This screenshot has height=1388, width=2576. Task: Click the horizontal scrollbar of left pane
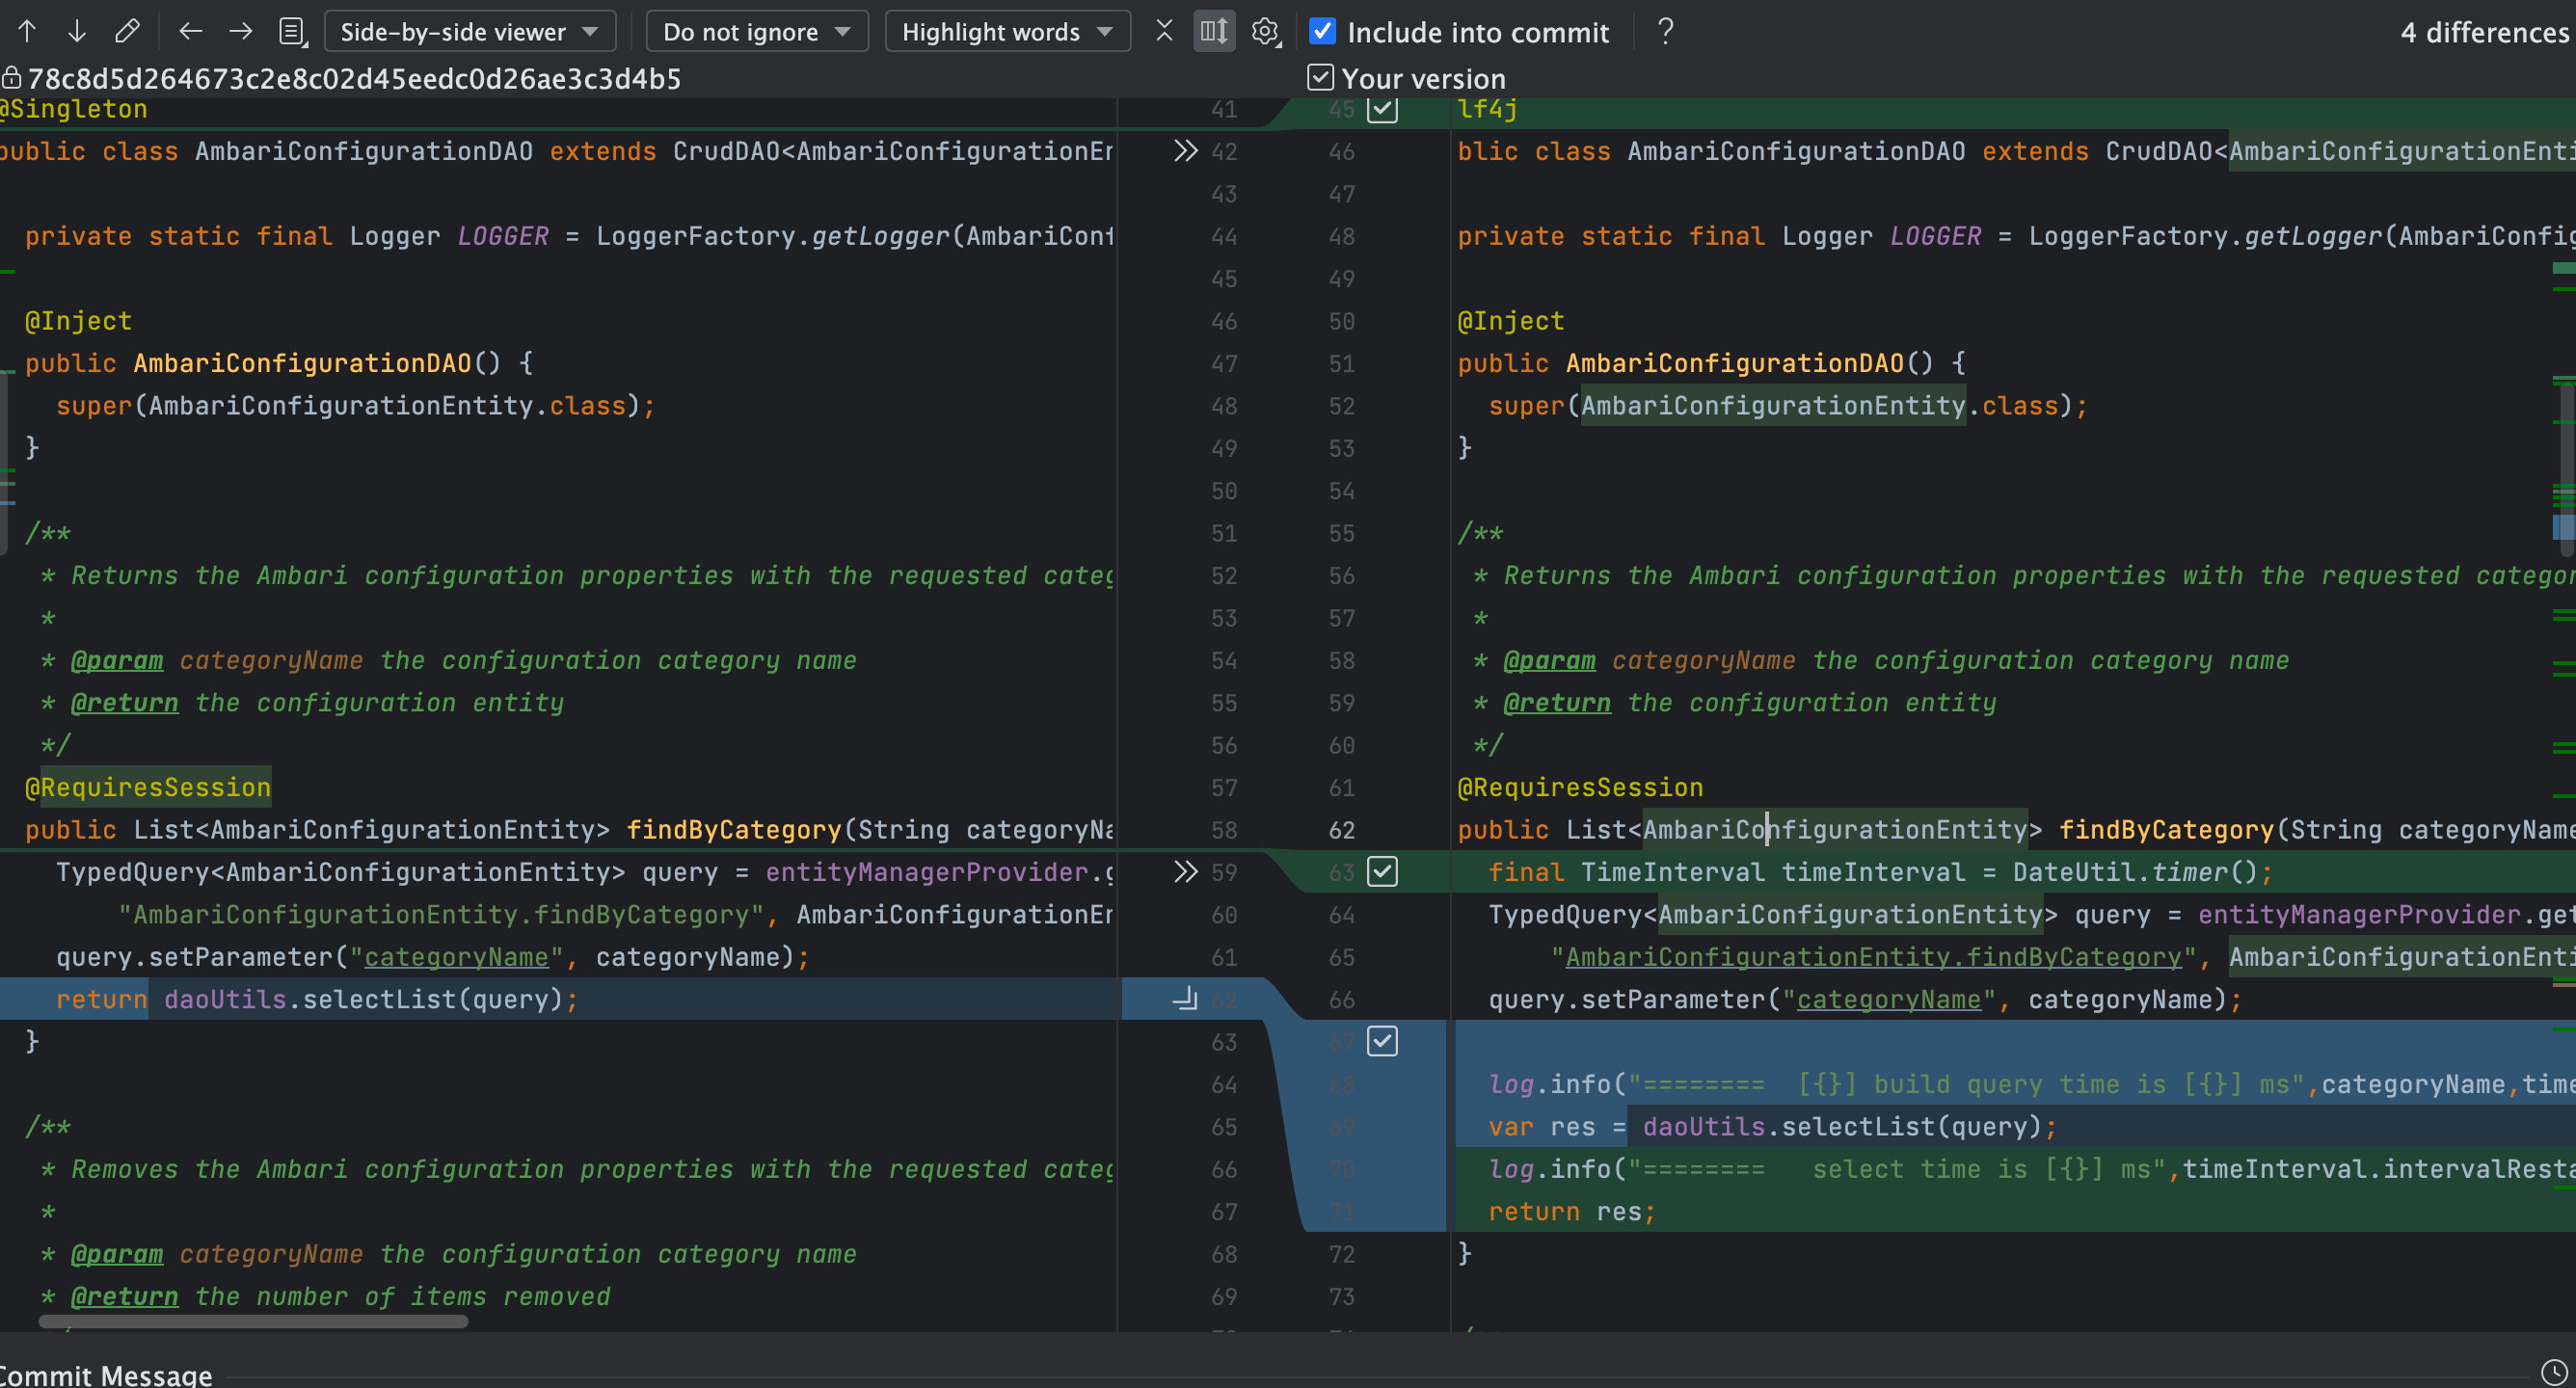click(253, 1321)
